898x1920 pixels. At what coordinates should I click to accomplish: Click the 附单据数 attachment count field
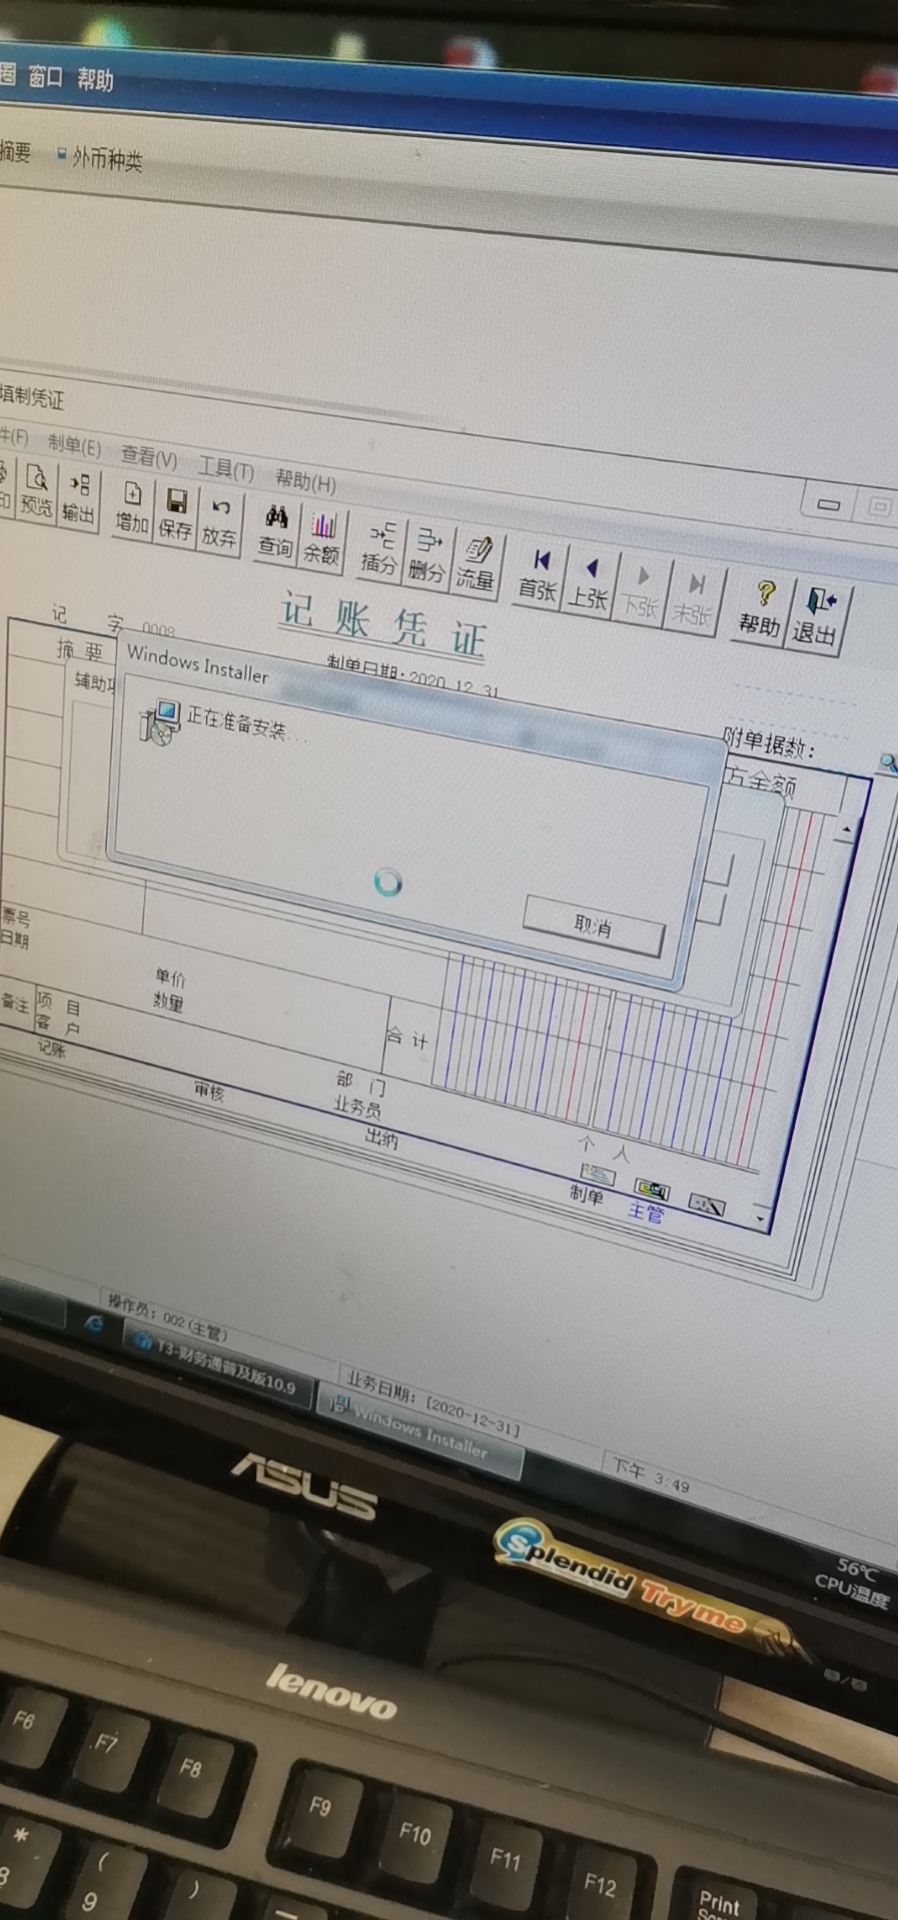click(x=769, y=742)
